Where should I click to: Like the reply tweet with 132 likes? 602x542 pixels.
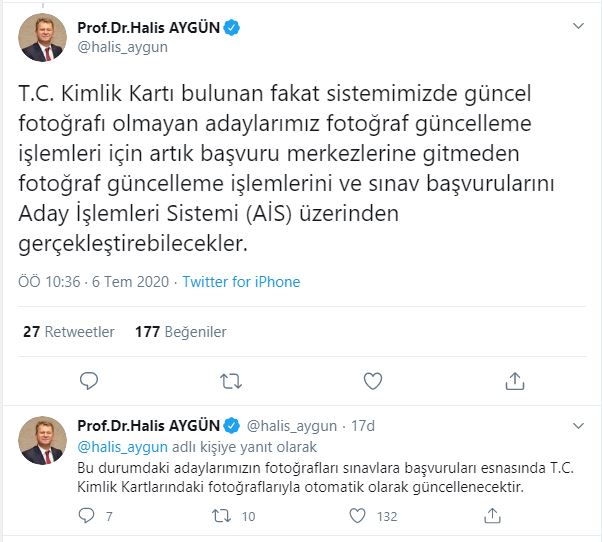click(357, 516)
